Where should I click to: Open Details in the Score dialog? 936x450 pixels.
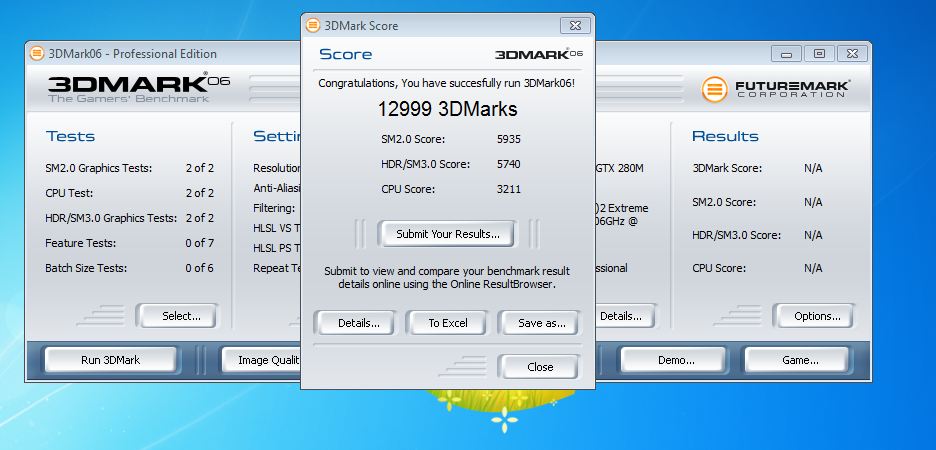pos(358,323)
